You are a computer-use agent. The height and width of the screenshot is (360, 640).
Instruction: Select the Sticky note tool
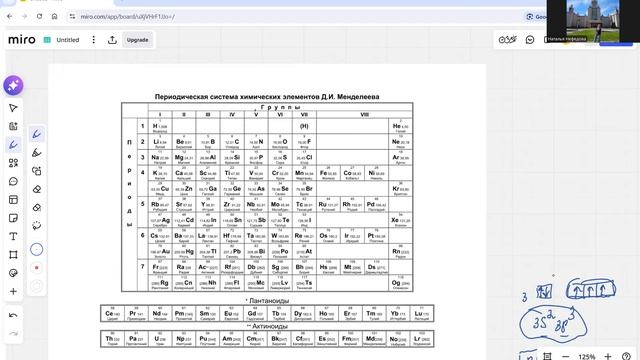[x=13, y=218]
